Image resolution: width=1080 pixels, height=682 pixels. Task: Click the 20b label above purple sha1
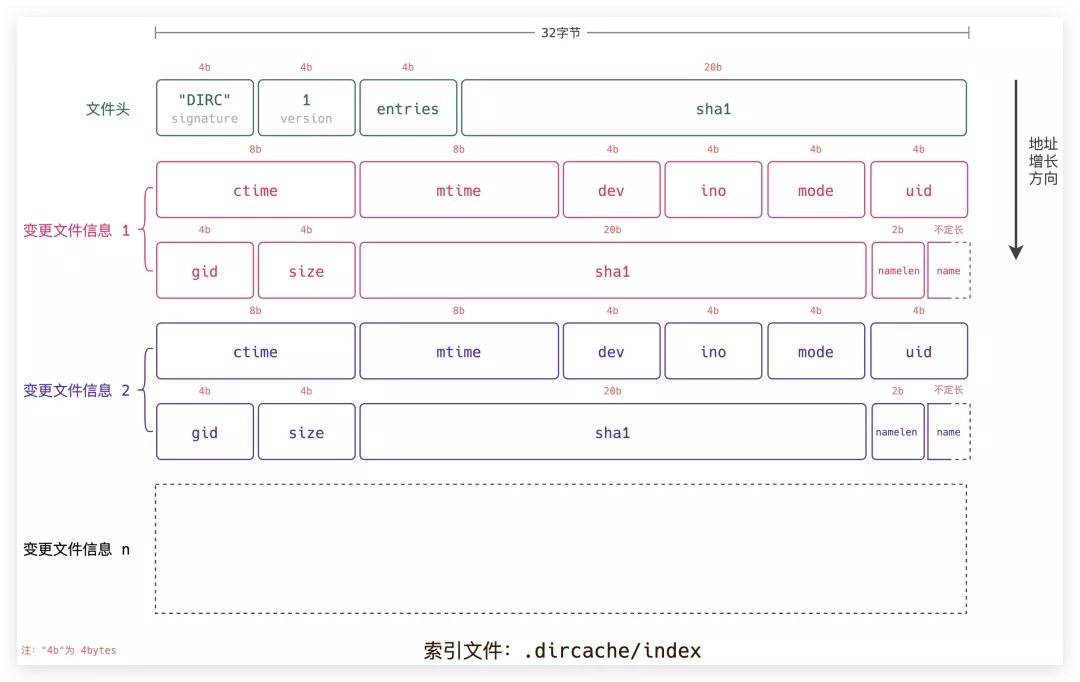(x=612, y=391)
